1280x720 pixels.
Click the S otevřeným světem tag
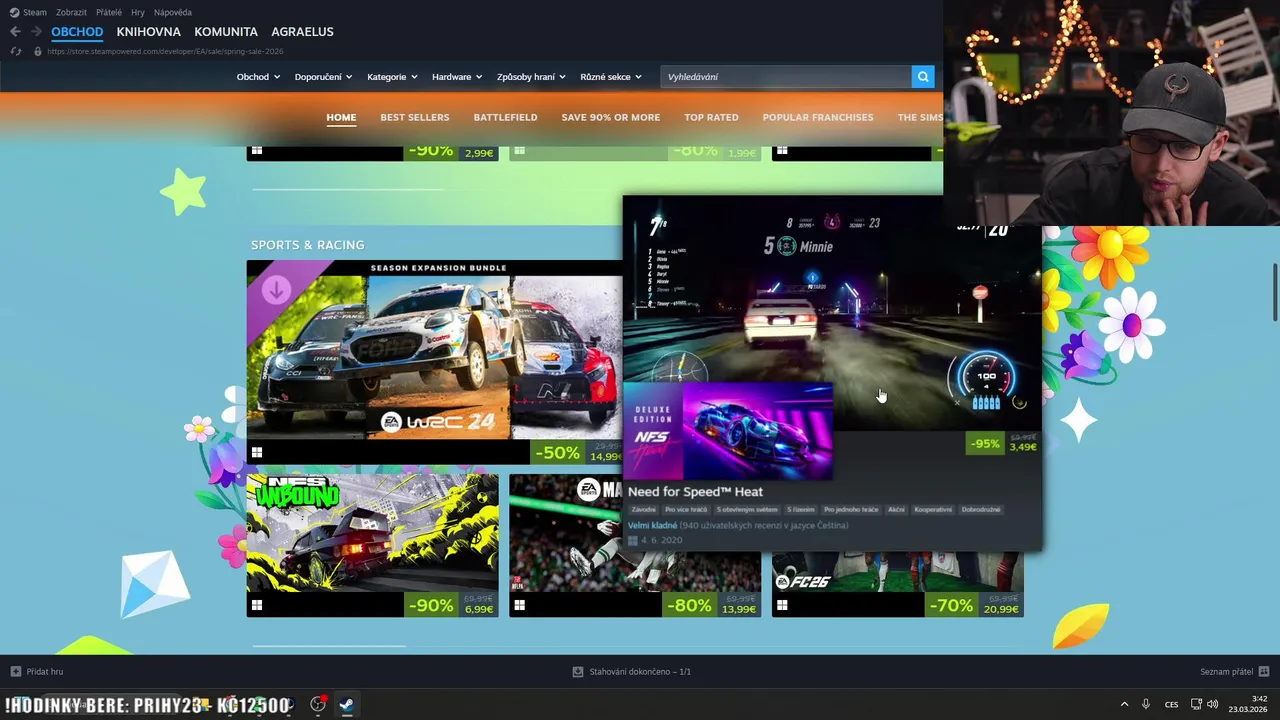[746, 510]
